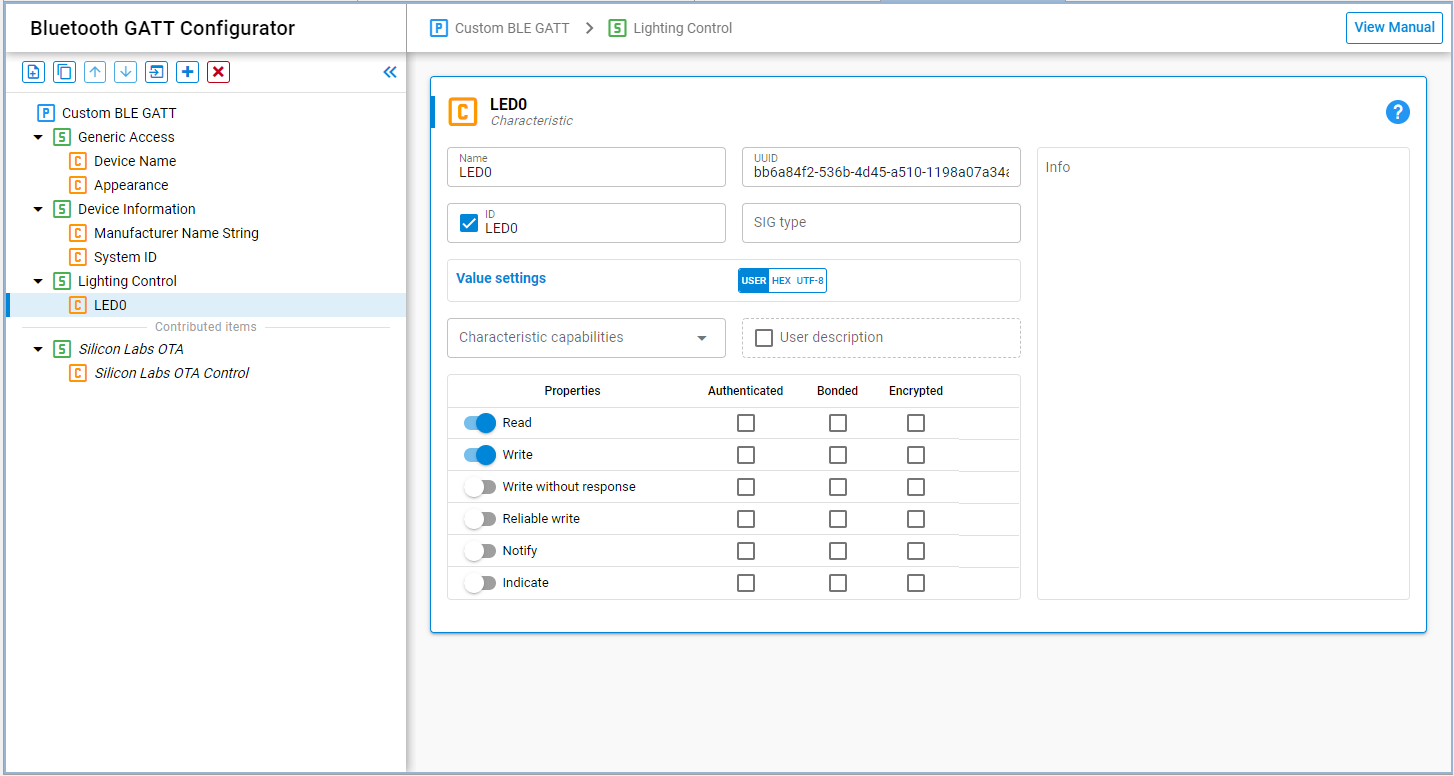The height and width of the screenshot is (776, 1454).
Task: Turn off the Read property toggle
Action: pyautogui.click(x=480, y=423)
